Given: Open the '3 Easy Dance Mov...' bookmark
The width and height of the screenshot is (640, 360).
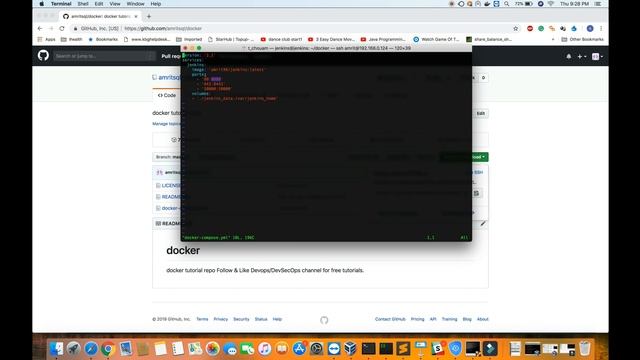Looking at the screenshot, I should coord(331,40).
